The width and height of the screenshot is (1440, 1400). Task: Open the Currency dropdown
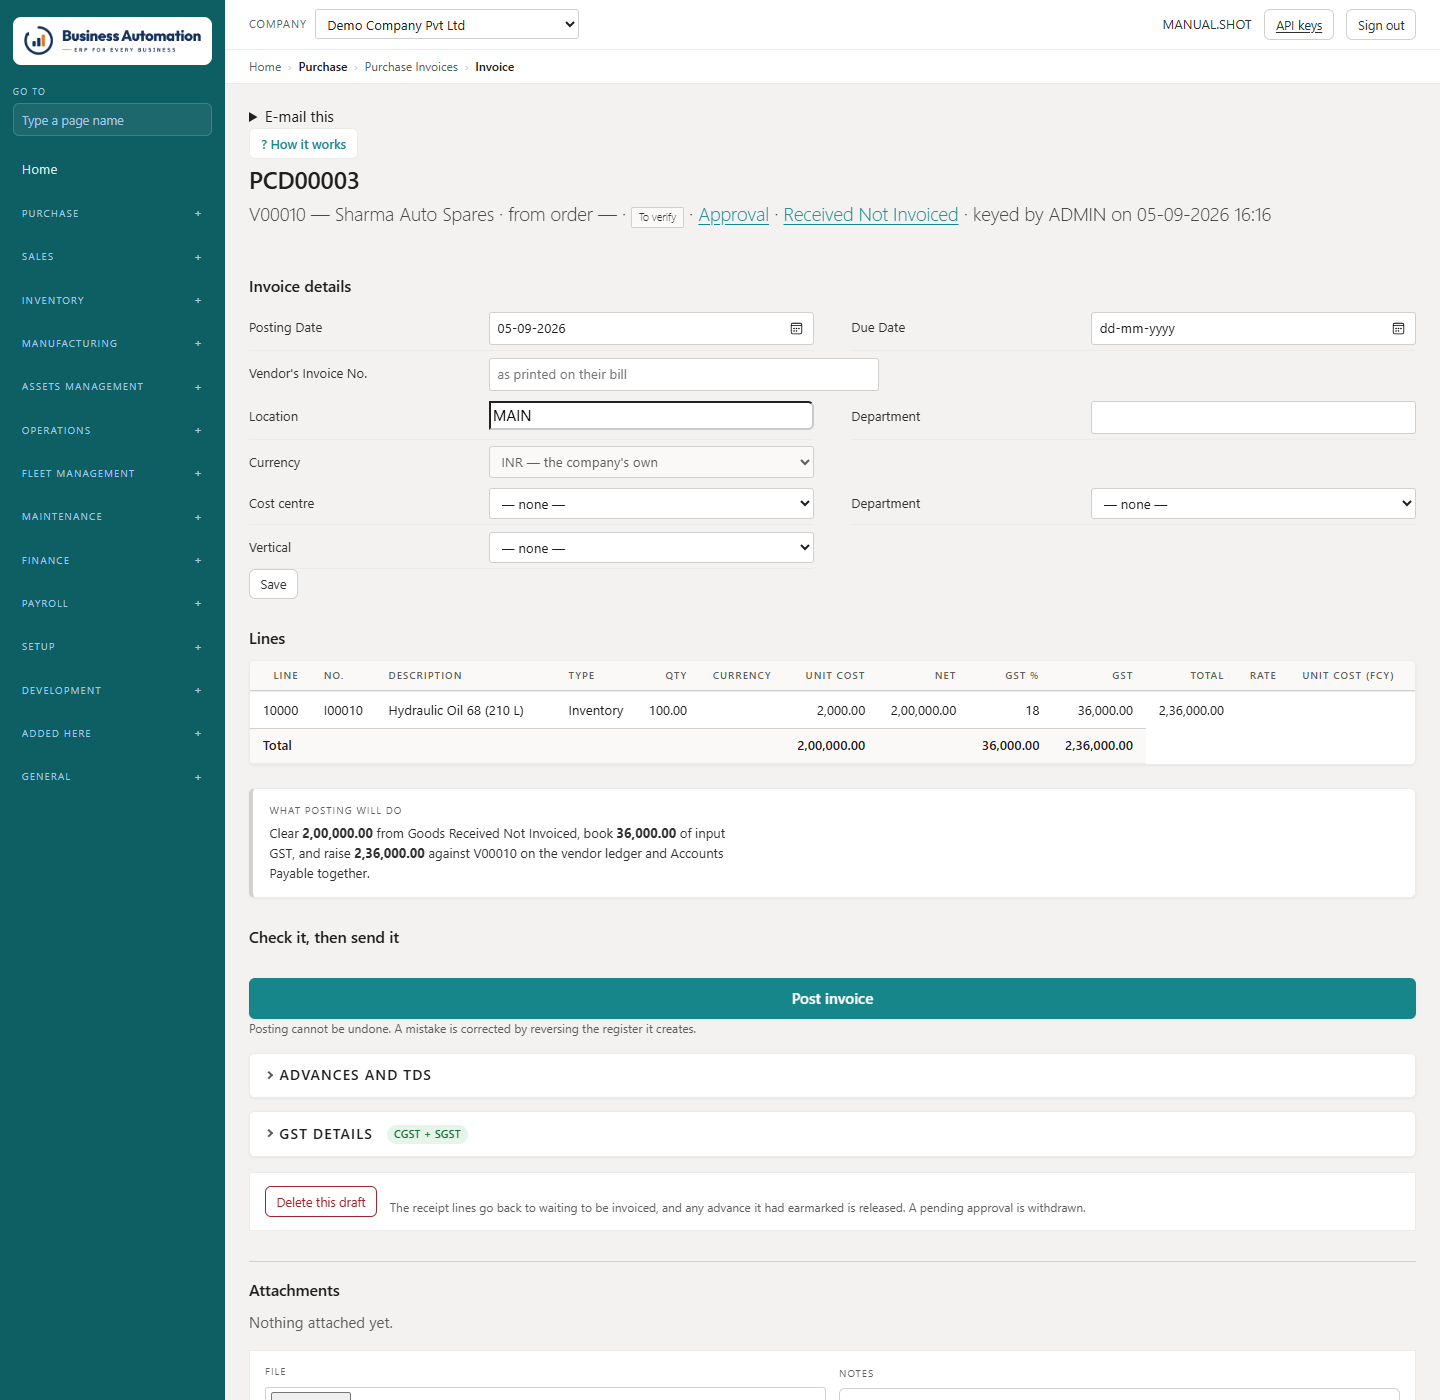pos(651,462)
